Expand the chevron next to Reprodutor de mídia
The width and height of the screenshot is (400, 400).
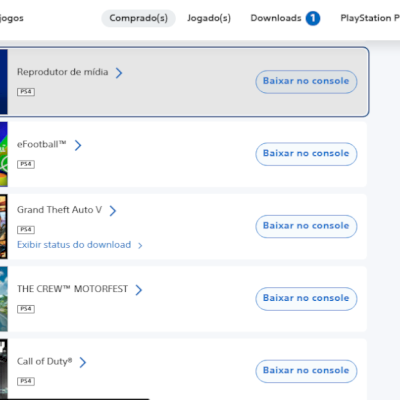pos(119,73)
